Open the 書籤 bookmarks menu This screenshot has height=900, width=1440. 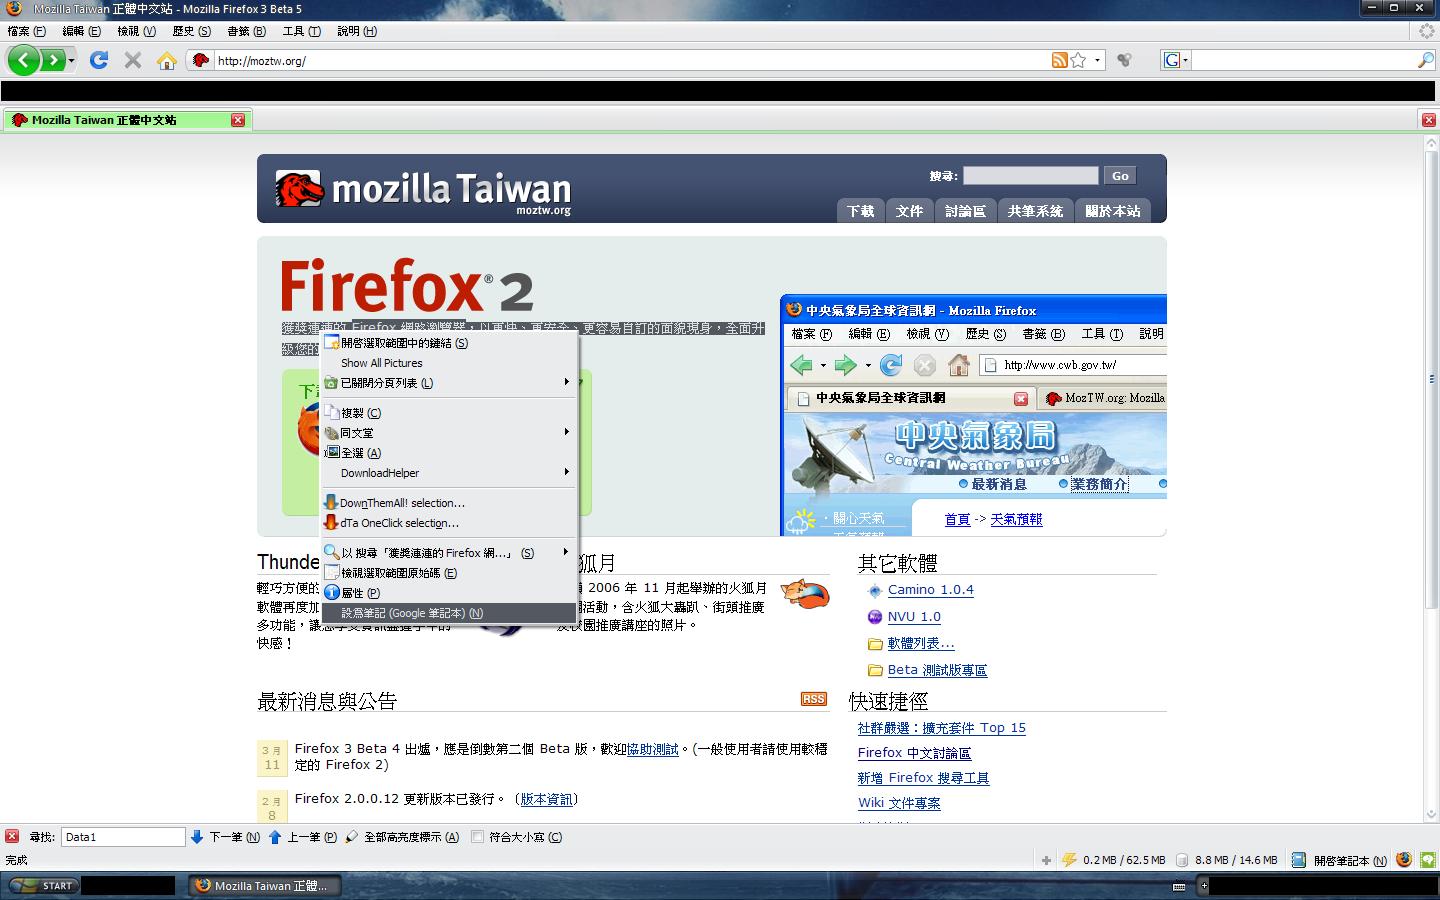[246, 31]
